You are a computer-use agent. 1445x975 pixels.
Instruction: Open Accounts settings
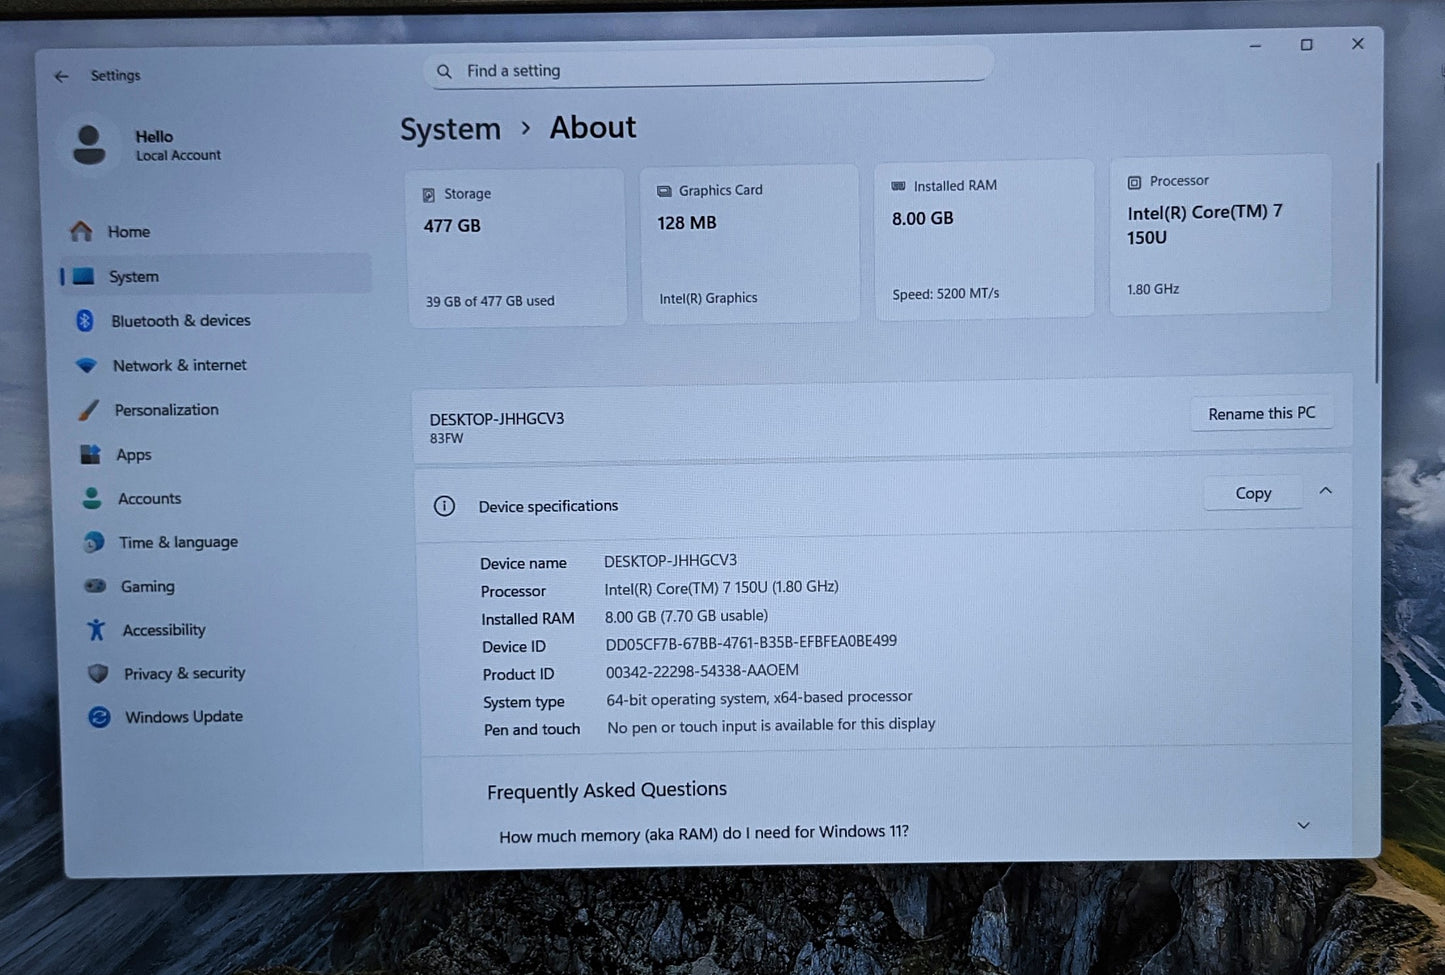149,498
